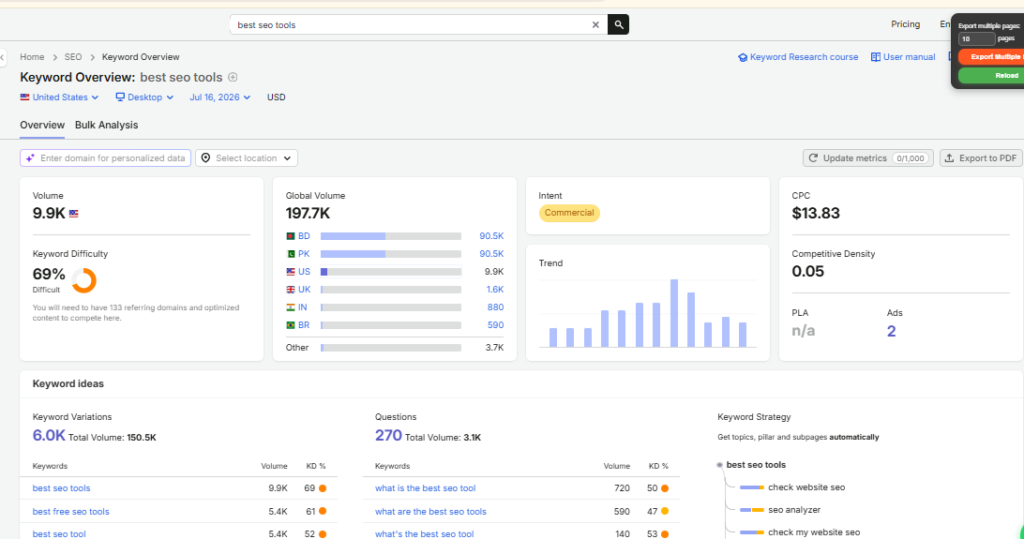Click the location pin icon
The height and width of the screenshot is (539, 1024).
point(206,158)
